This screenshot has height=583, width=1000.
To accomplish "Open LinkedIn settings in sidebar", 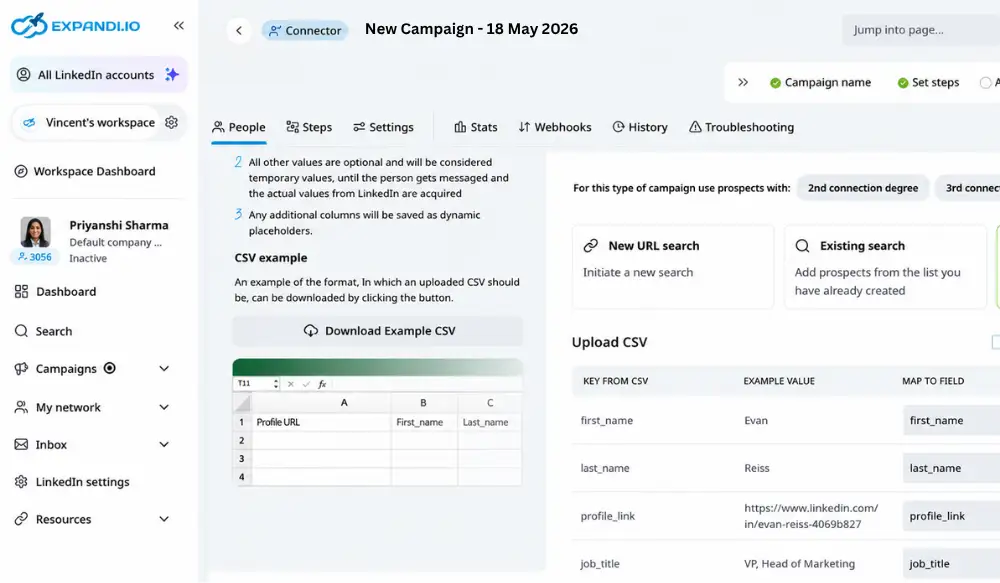I will click(73, 482).
